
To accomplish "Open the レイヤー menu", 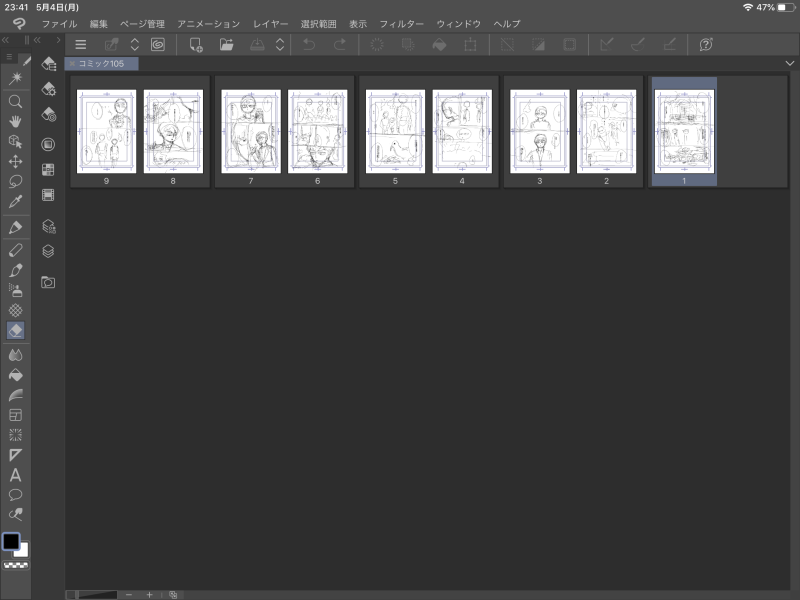I will point(270,24).
